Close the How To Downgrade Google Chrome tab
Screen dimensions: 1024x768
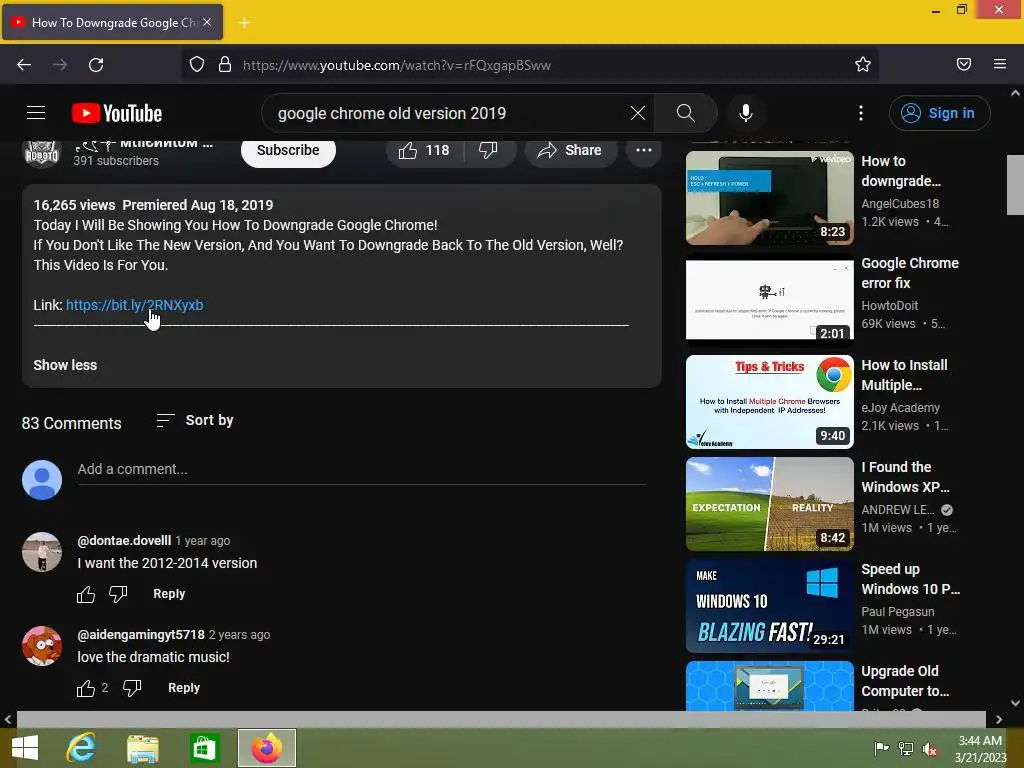click(x=207, y=22)
